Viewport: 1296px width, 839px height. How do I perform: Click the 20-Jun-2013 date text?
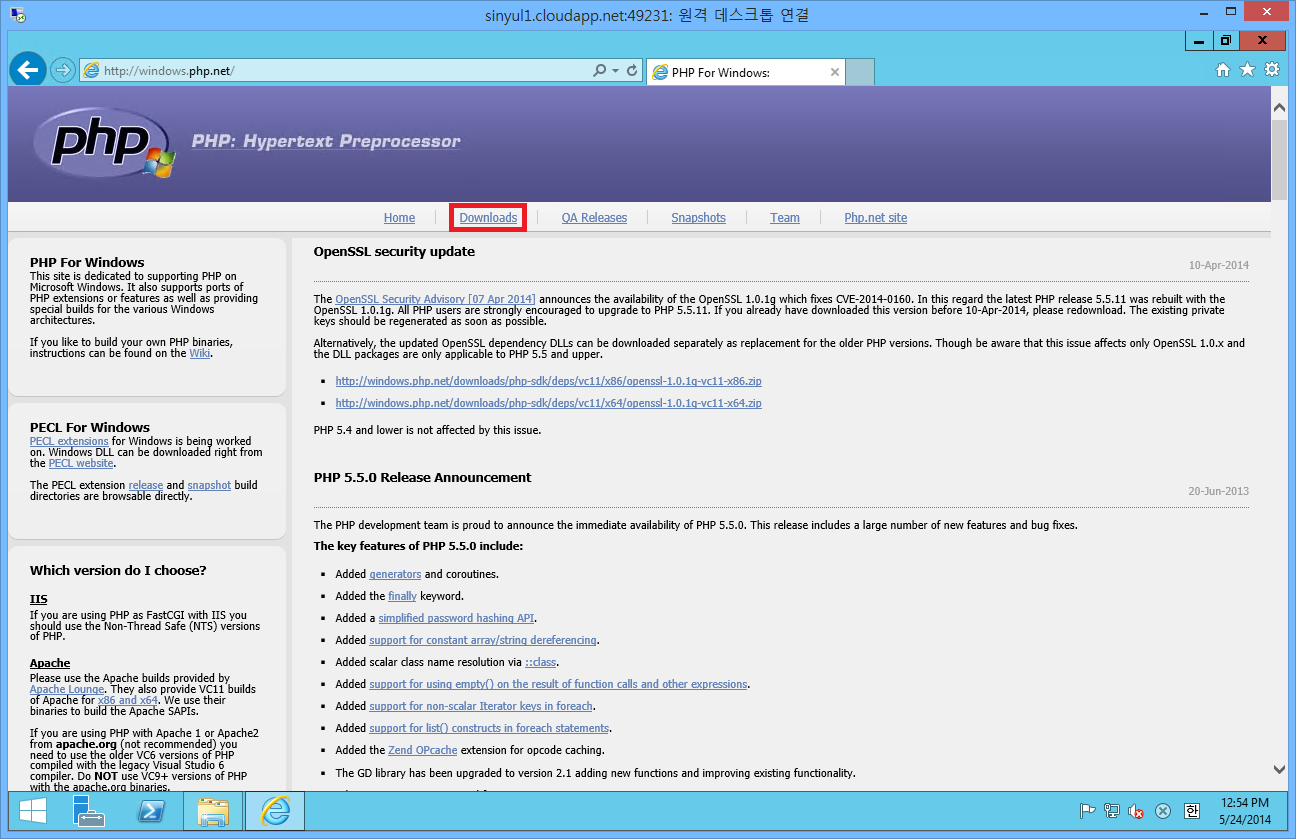1219,491
